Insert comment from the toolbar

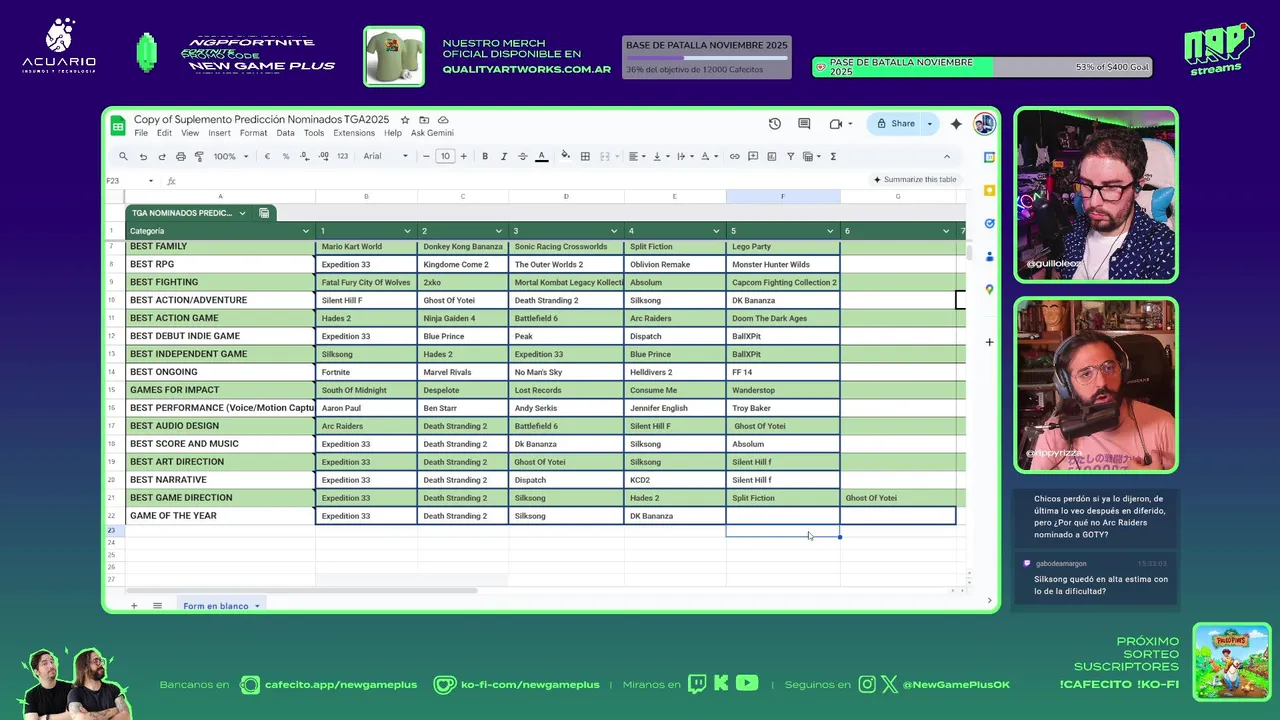(753, 156)
